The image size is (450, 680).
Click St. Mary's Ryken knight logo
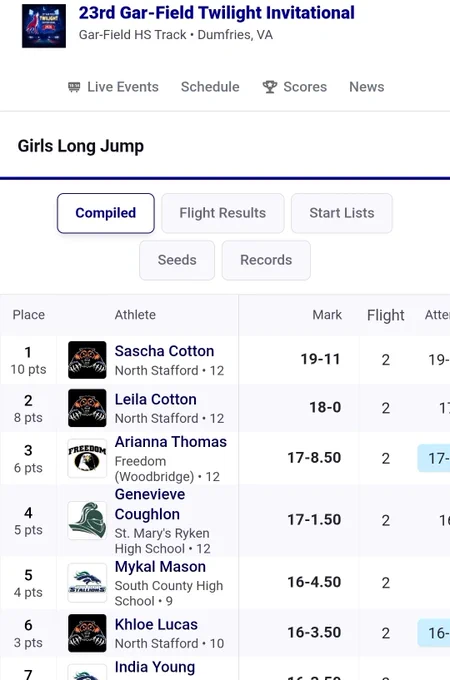87,520
